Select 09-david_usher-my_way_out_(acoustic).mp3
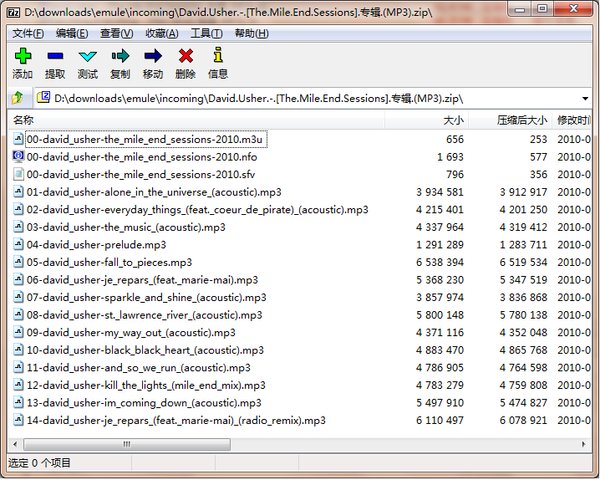The width and height of the screenshot is (600, 480). coord(131,333)
